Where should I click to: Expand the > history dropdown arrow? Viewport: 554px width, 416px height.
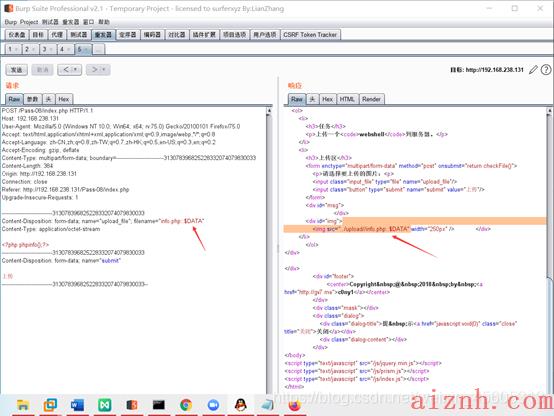coord(105,70)
